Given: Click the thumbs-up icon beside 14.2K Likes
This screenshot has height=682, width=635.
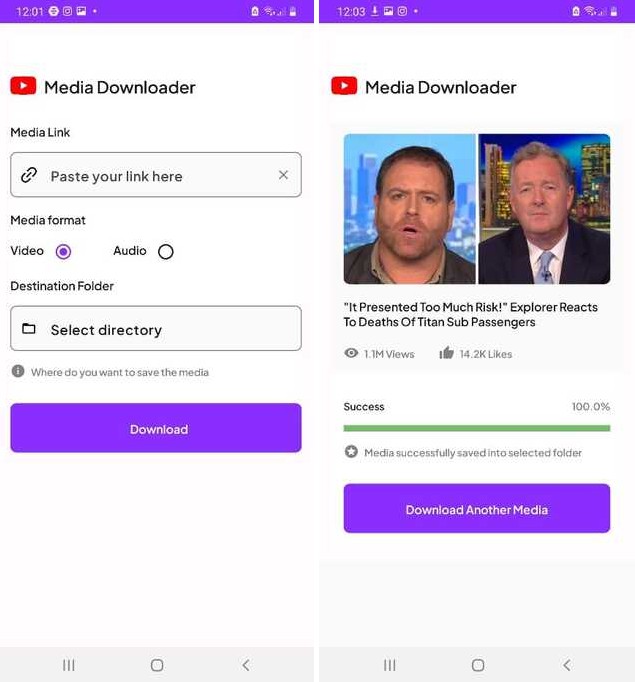Looking at the screenshot, I should (x=446, y=352).
